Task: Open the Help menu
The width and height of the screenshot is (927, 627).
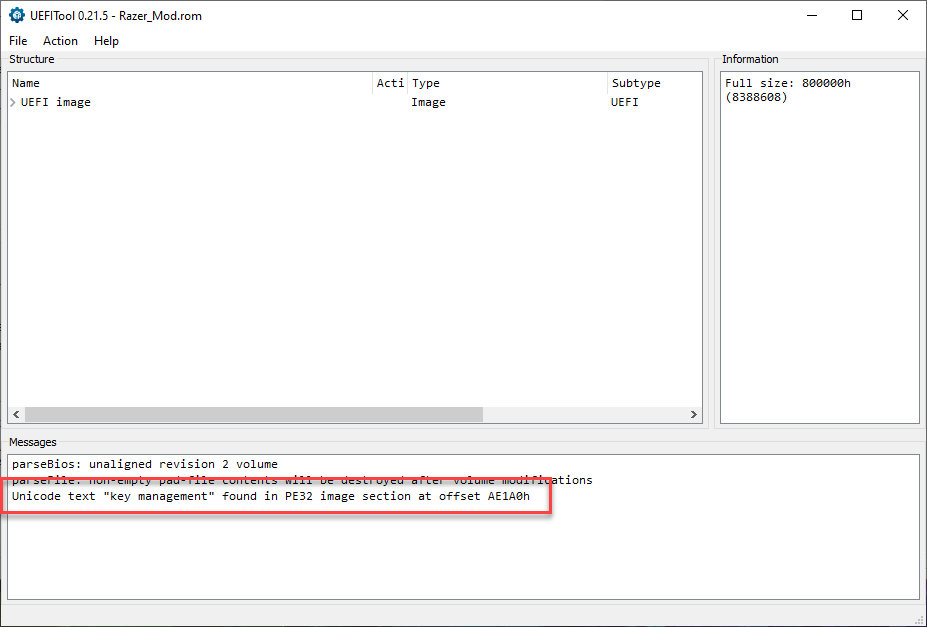Action: coord(106,41)
